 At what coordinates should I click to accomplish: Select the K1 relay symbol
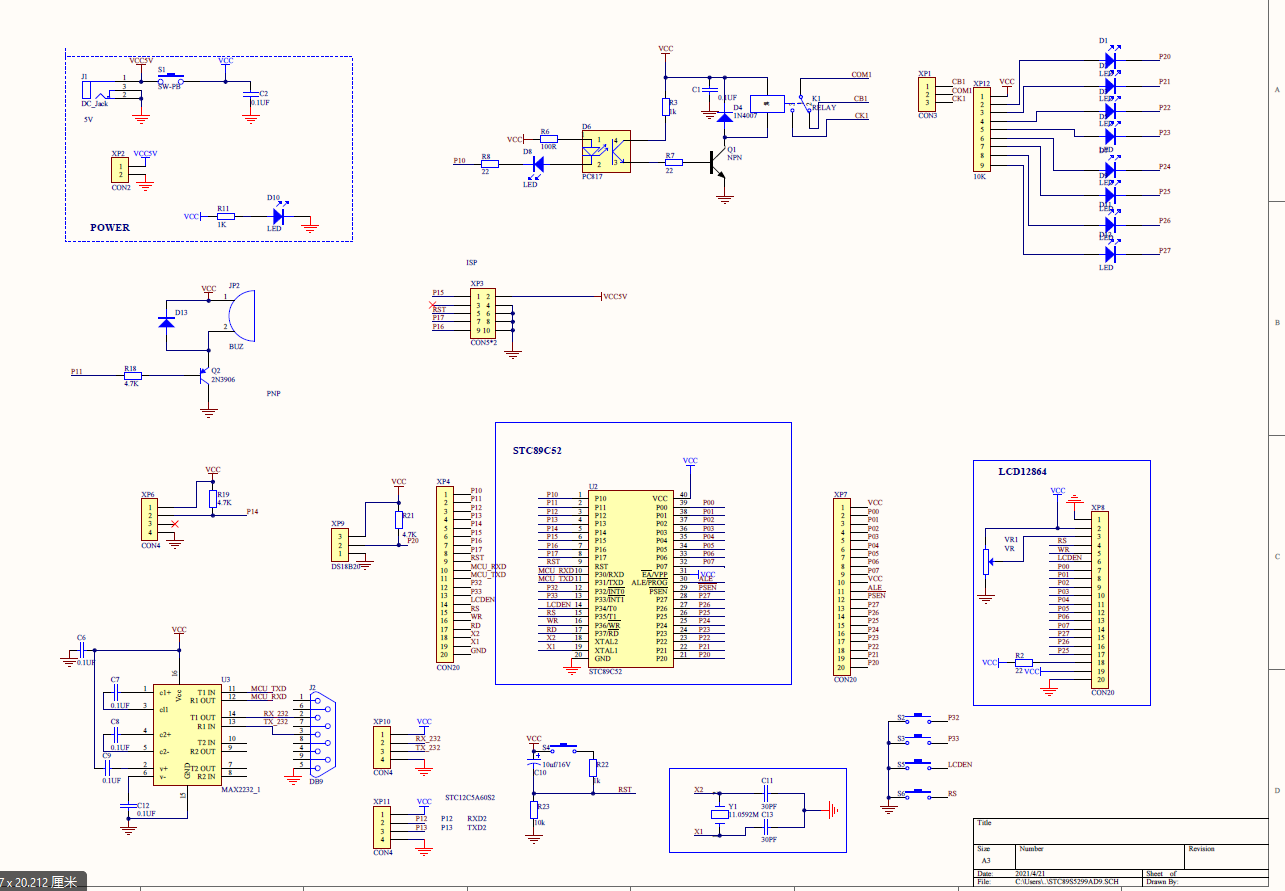coord(783,103)
